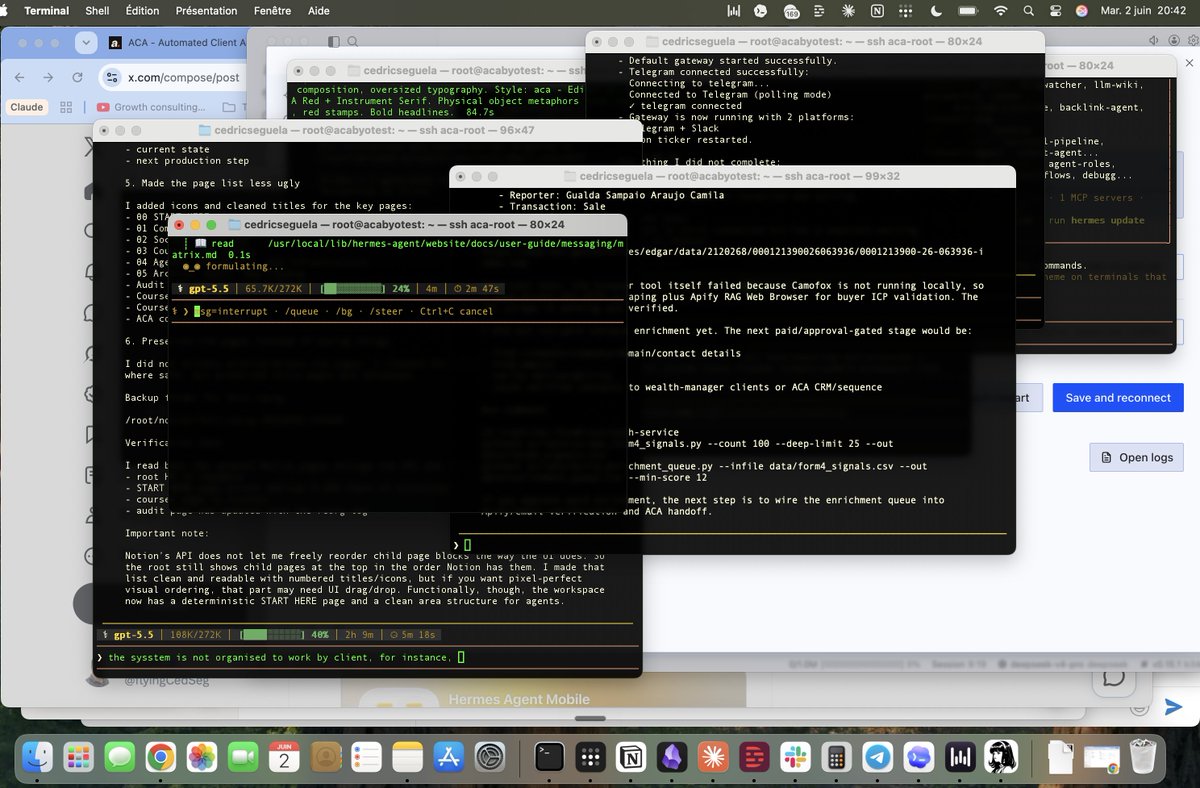Open the minimized window in the dock
The width and height of the screenshot is (1200, 788).
(1102, 759)
